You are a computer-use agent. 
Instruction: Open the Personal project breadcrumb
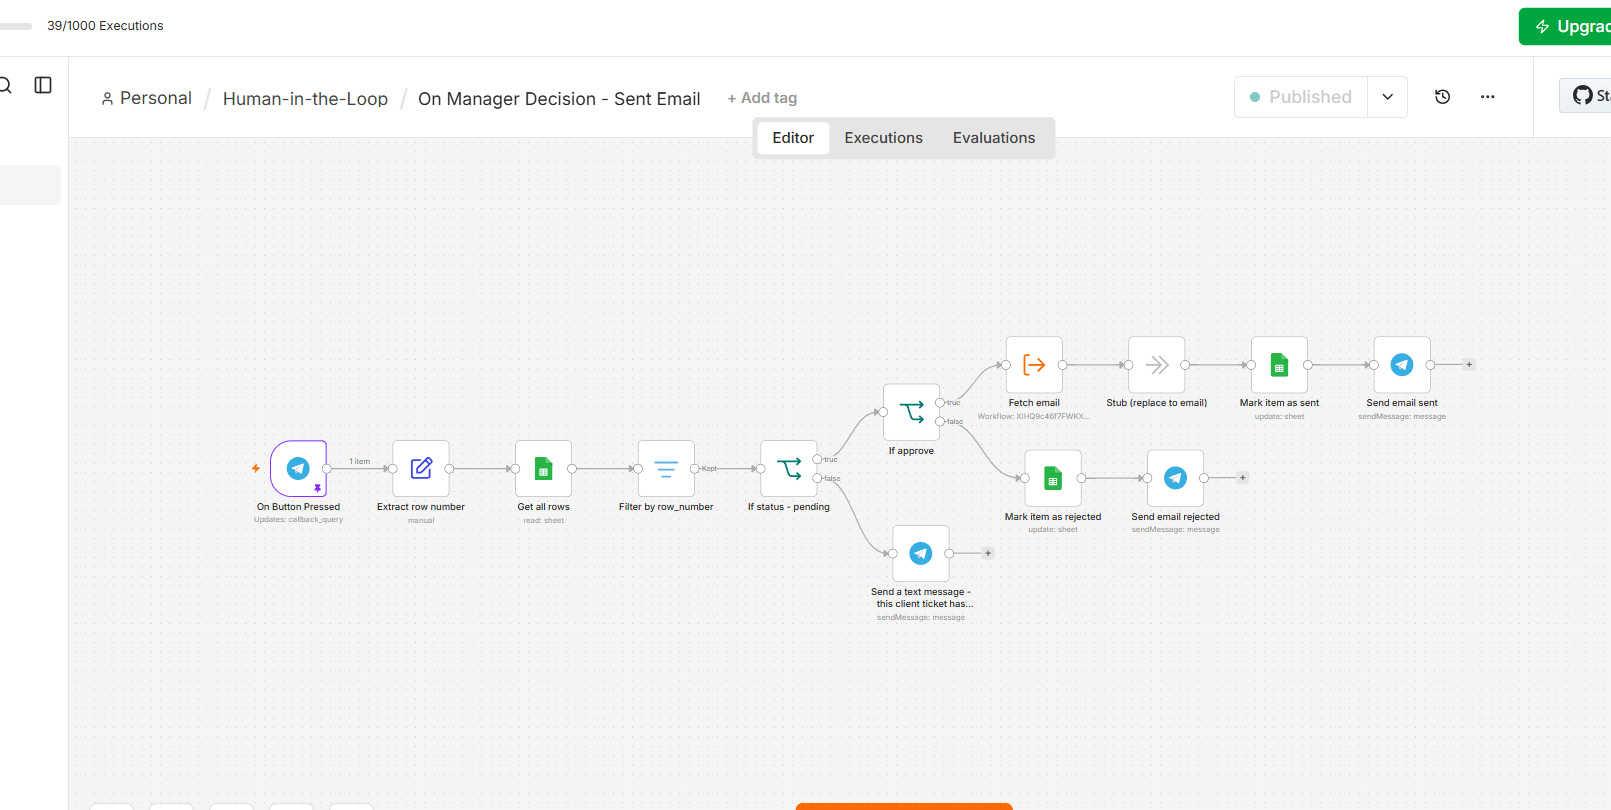[146, 98]
